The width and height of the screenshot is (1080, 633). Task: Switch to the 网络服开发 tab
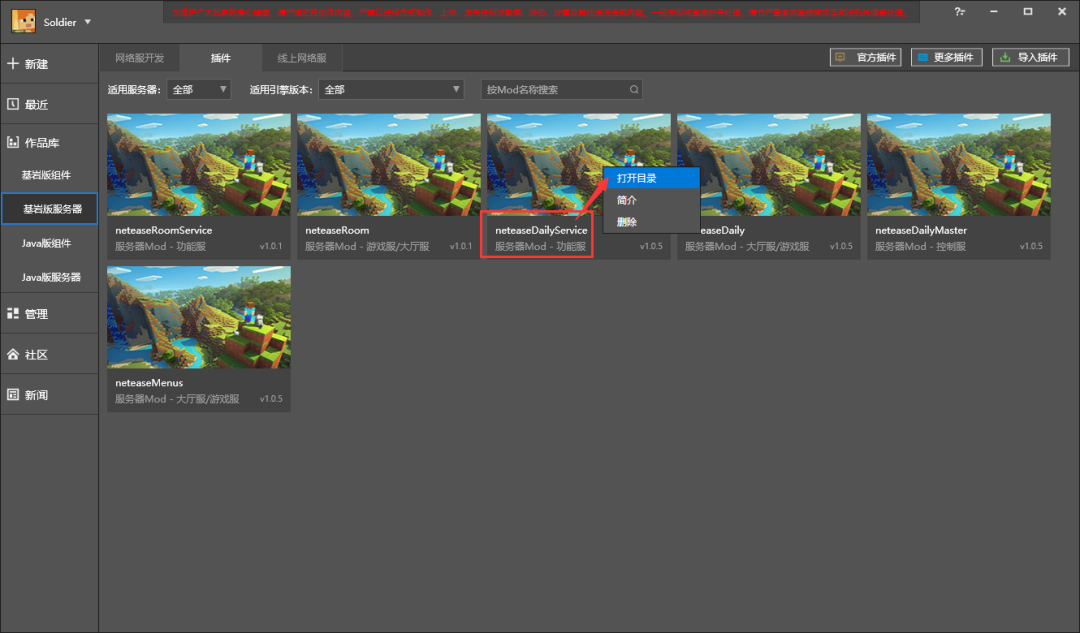tap(139, 58)
